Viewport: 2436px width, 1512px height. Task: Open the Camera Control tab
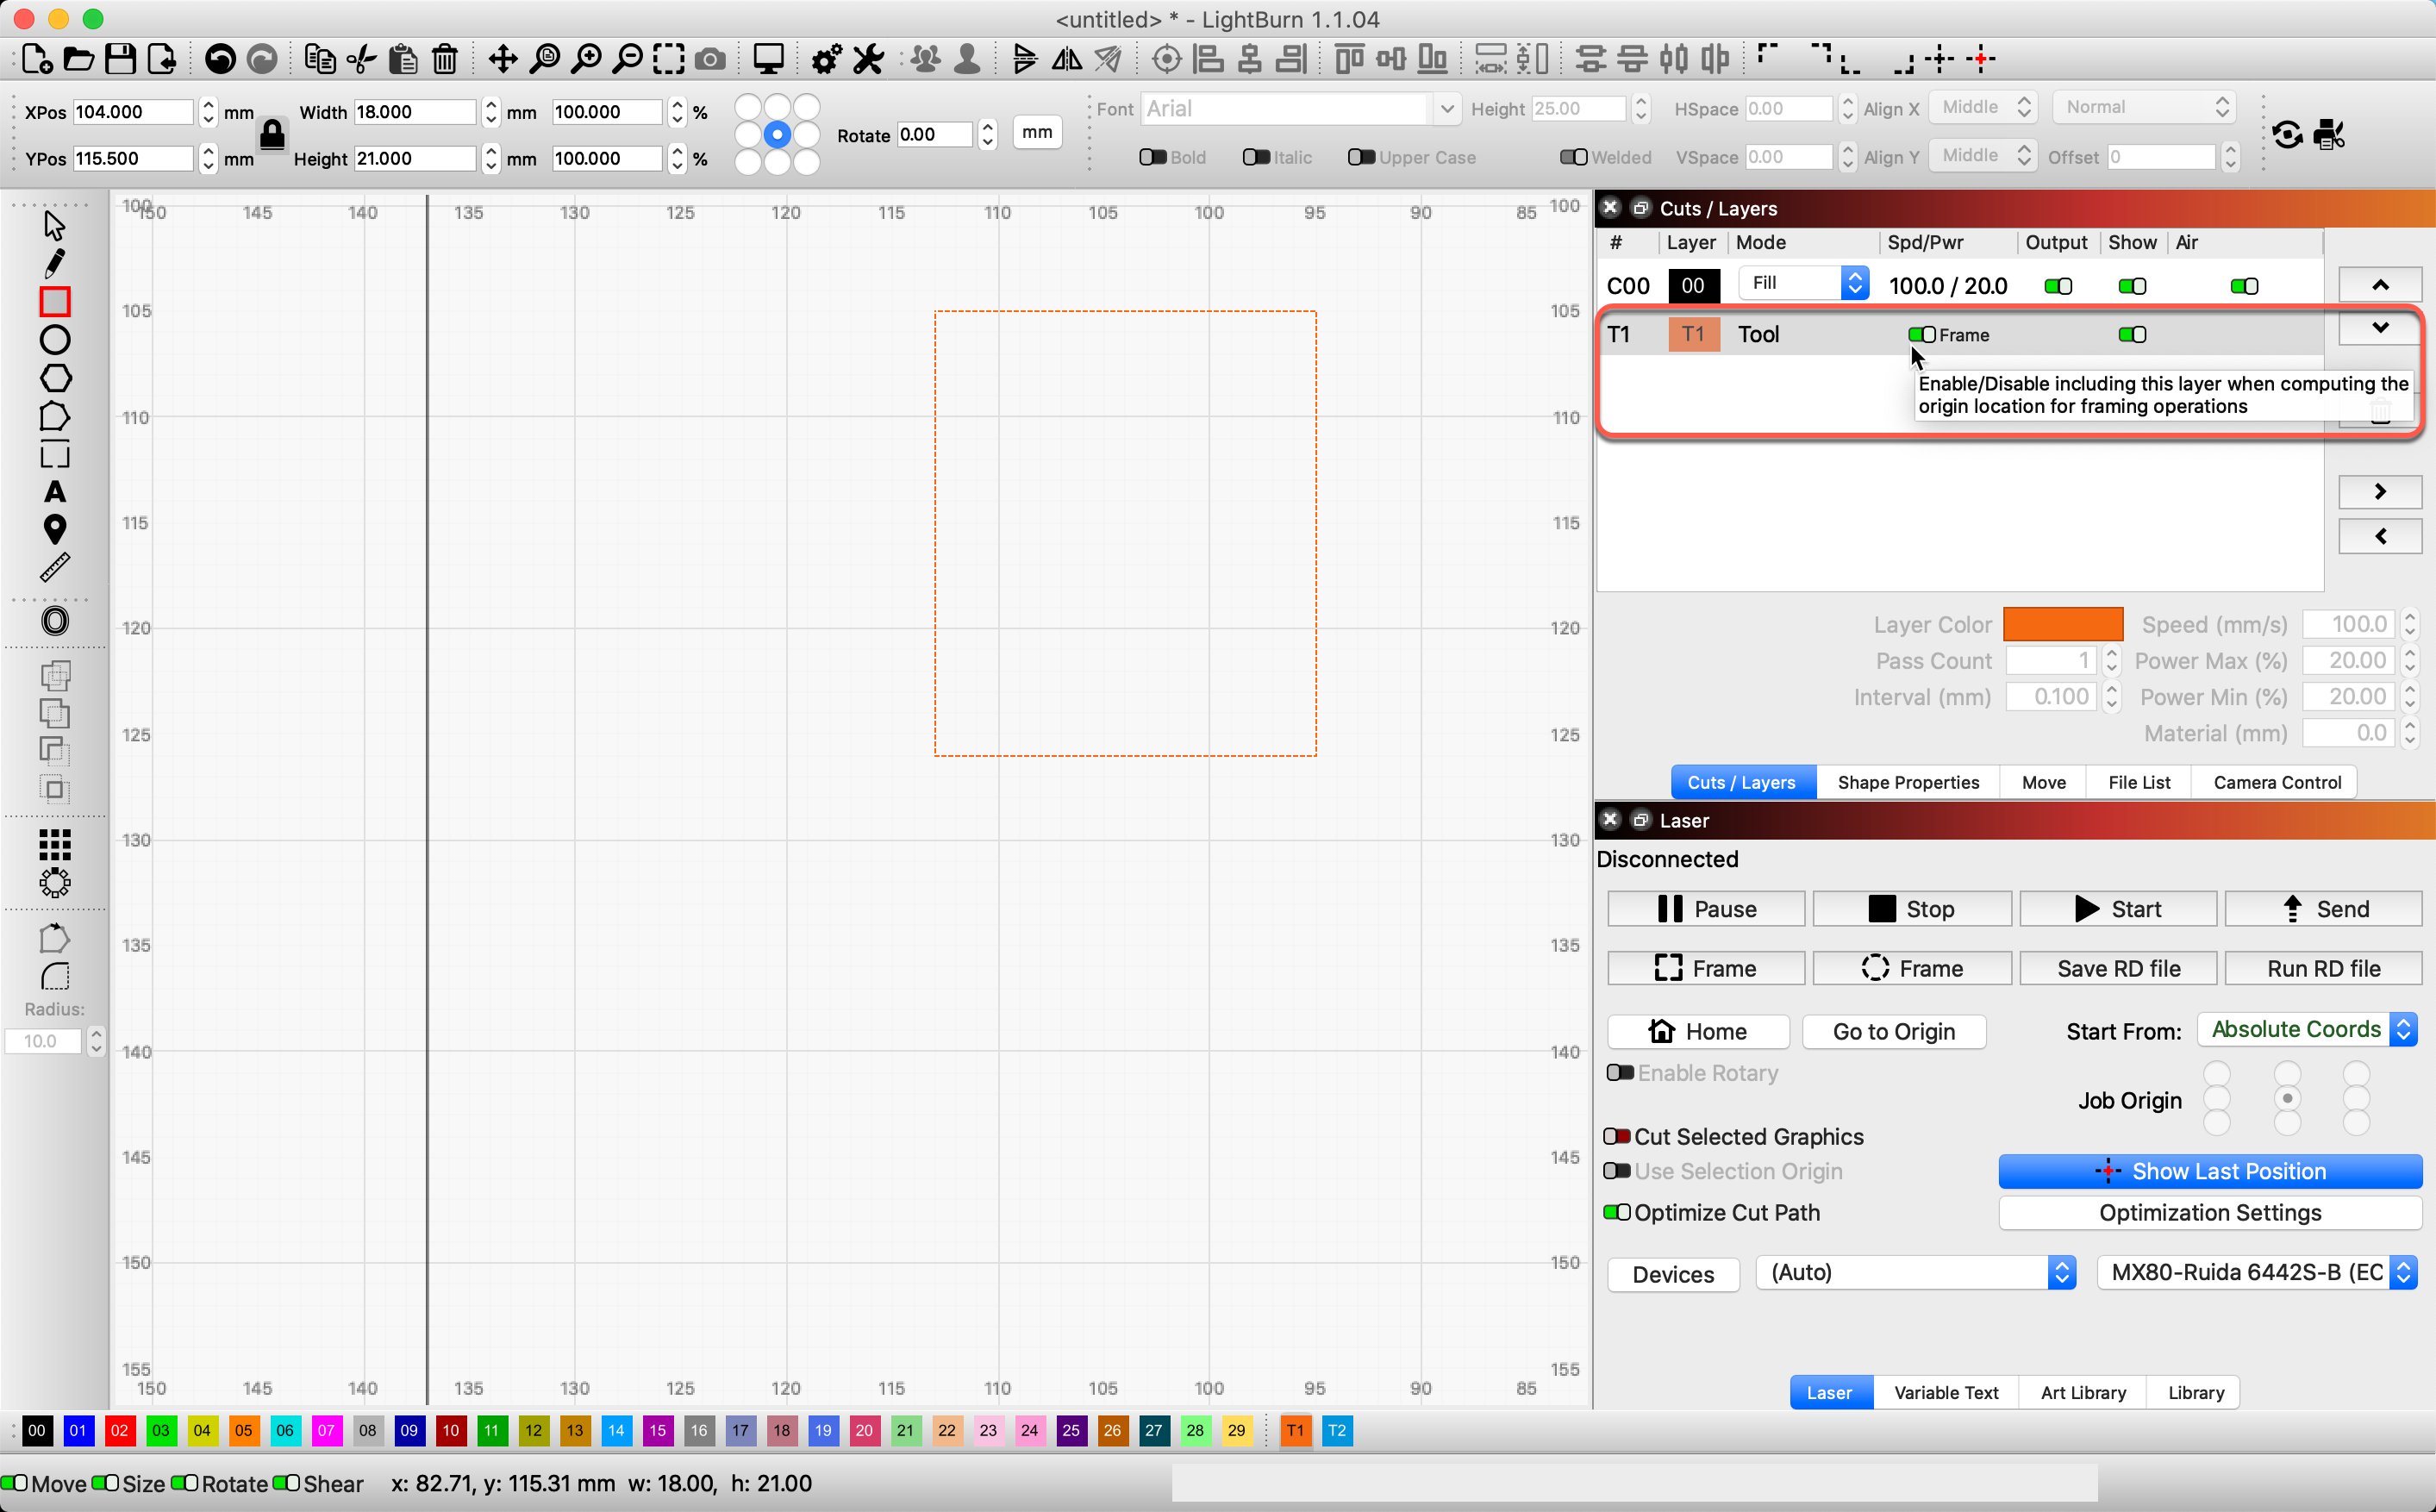(x=2276, y=783)
